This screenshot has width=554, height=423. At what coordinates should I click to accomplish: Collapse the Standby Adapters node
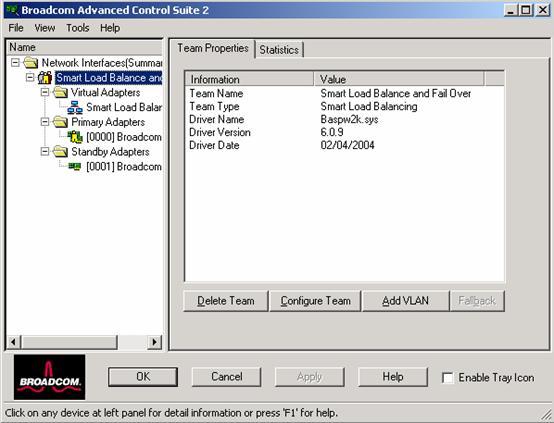point(45,152)
